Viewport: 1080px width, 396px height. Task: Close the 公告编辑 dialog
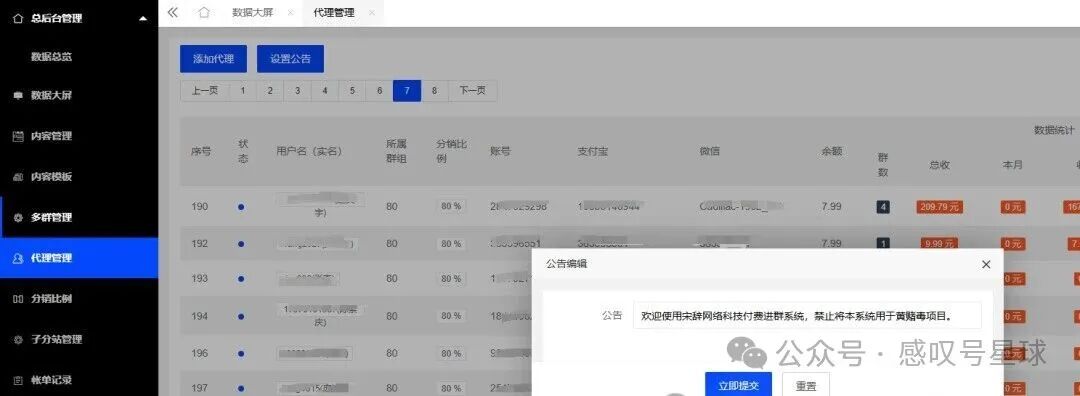click(x=986, y=264)
